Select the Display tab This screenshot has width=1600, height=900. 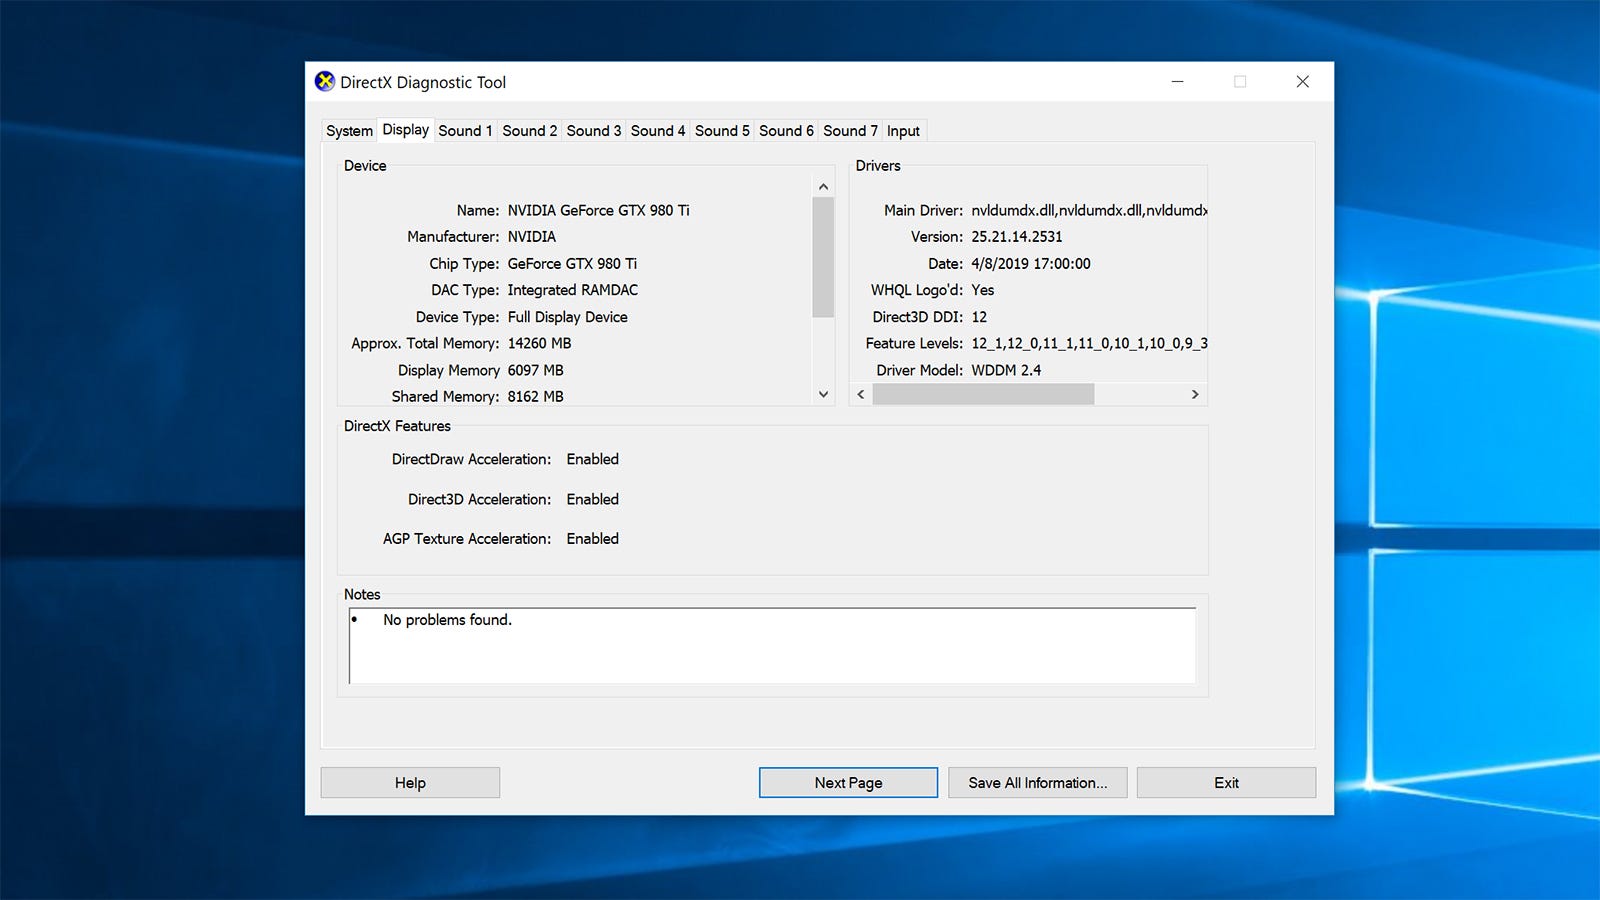(x=406, y=129)
